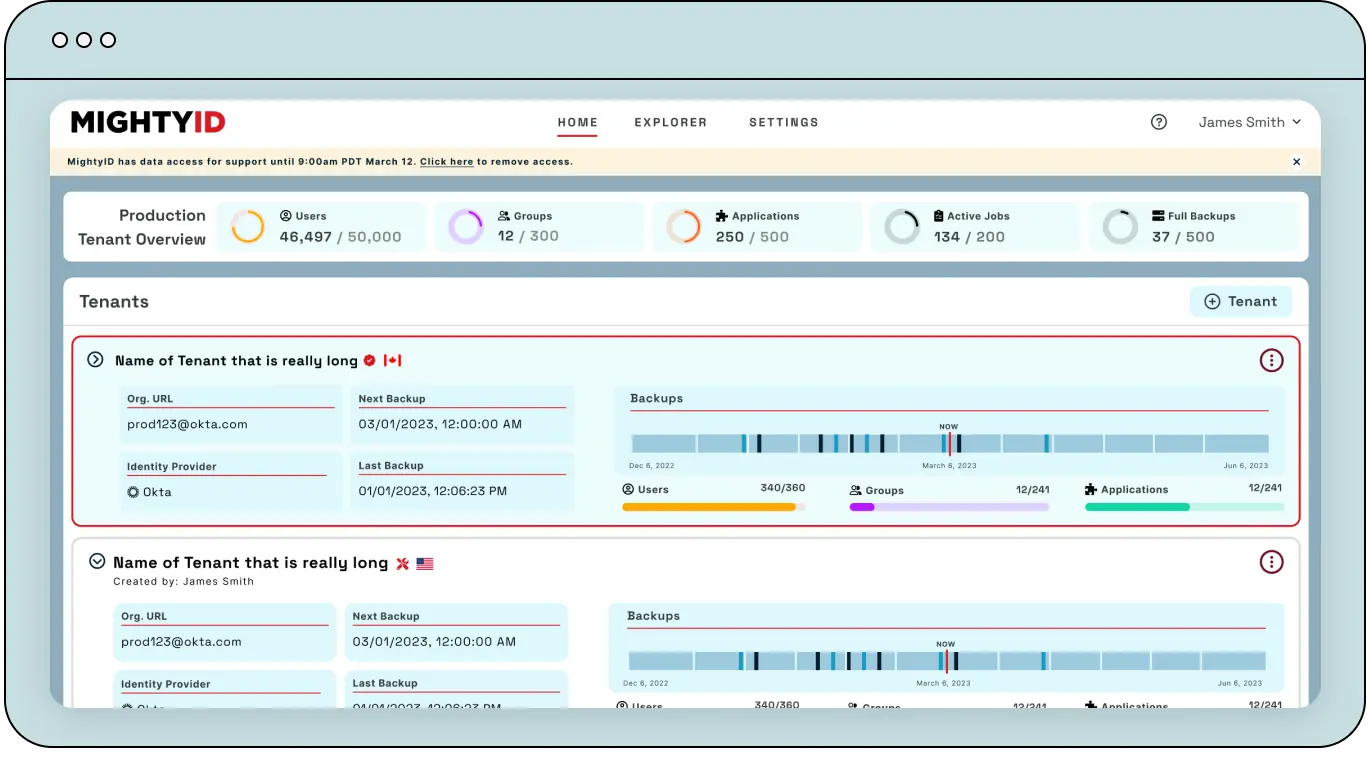Image resolution: width=1368 pixels, height=764 pixels.
Task: Click Groups icon above the purple progress bar
Action: [856, 490]
